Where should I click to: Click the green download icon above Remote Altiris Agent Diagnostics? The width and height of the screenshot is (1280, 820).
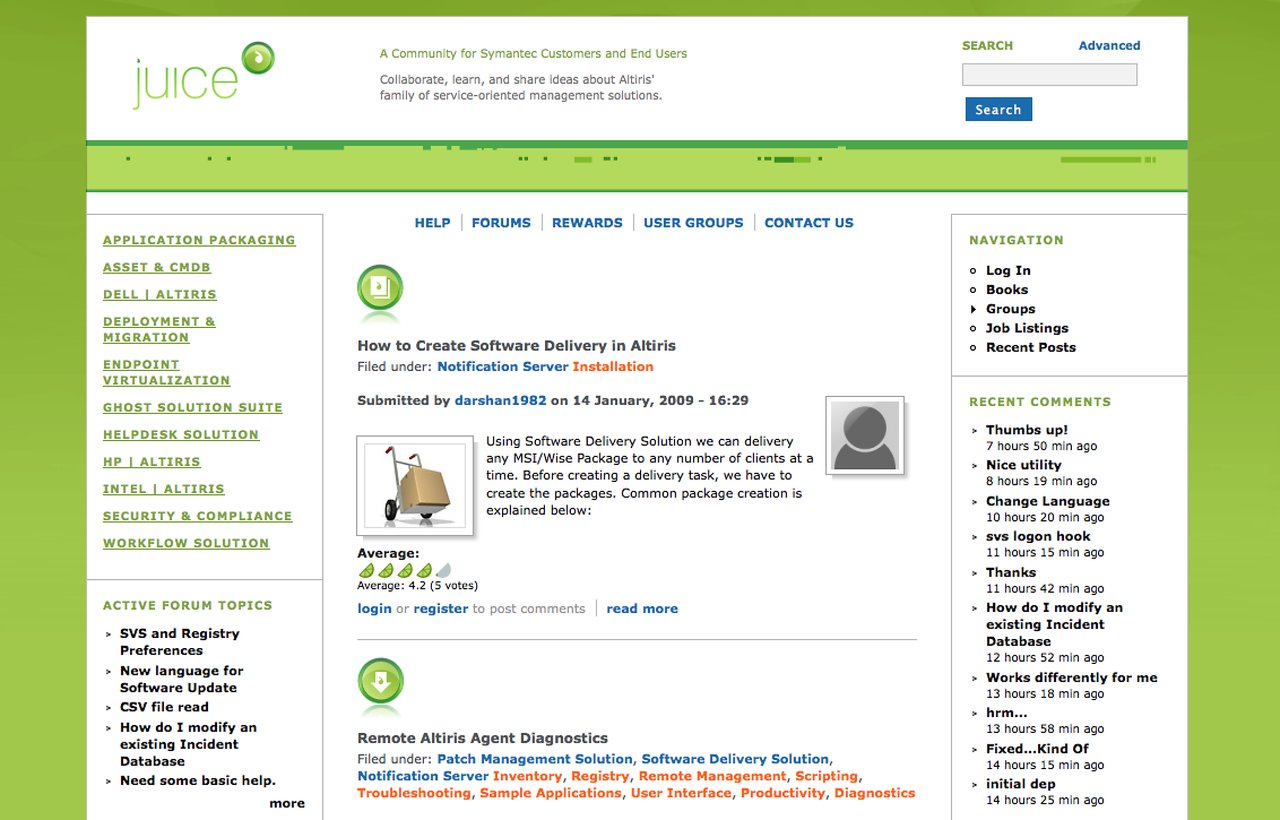coord(379,683)
